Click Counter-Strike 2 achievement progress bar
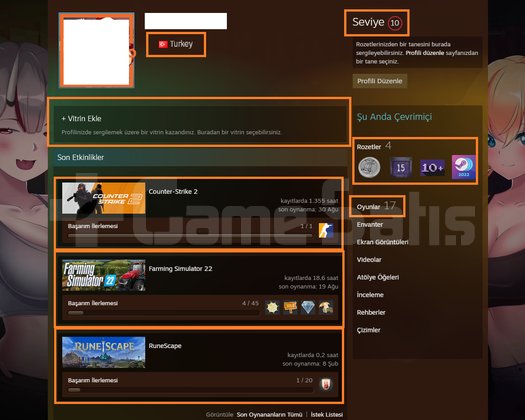This screenshot has height=420, width=525. tap(190, 236)
